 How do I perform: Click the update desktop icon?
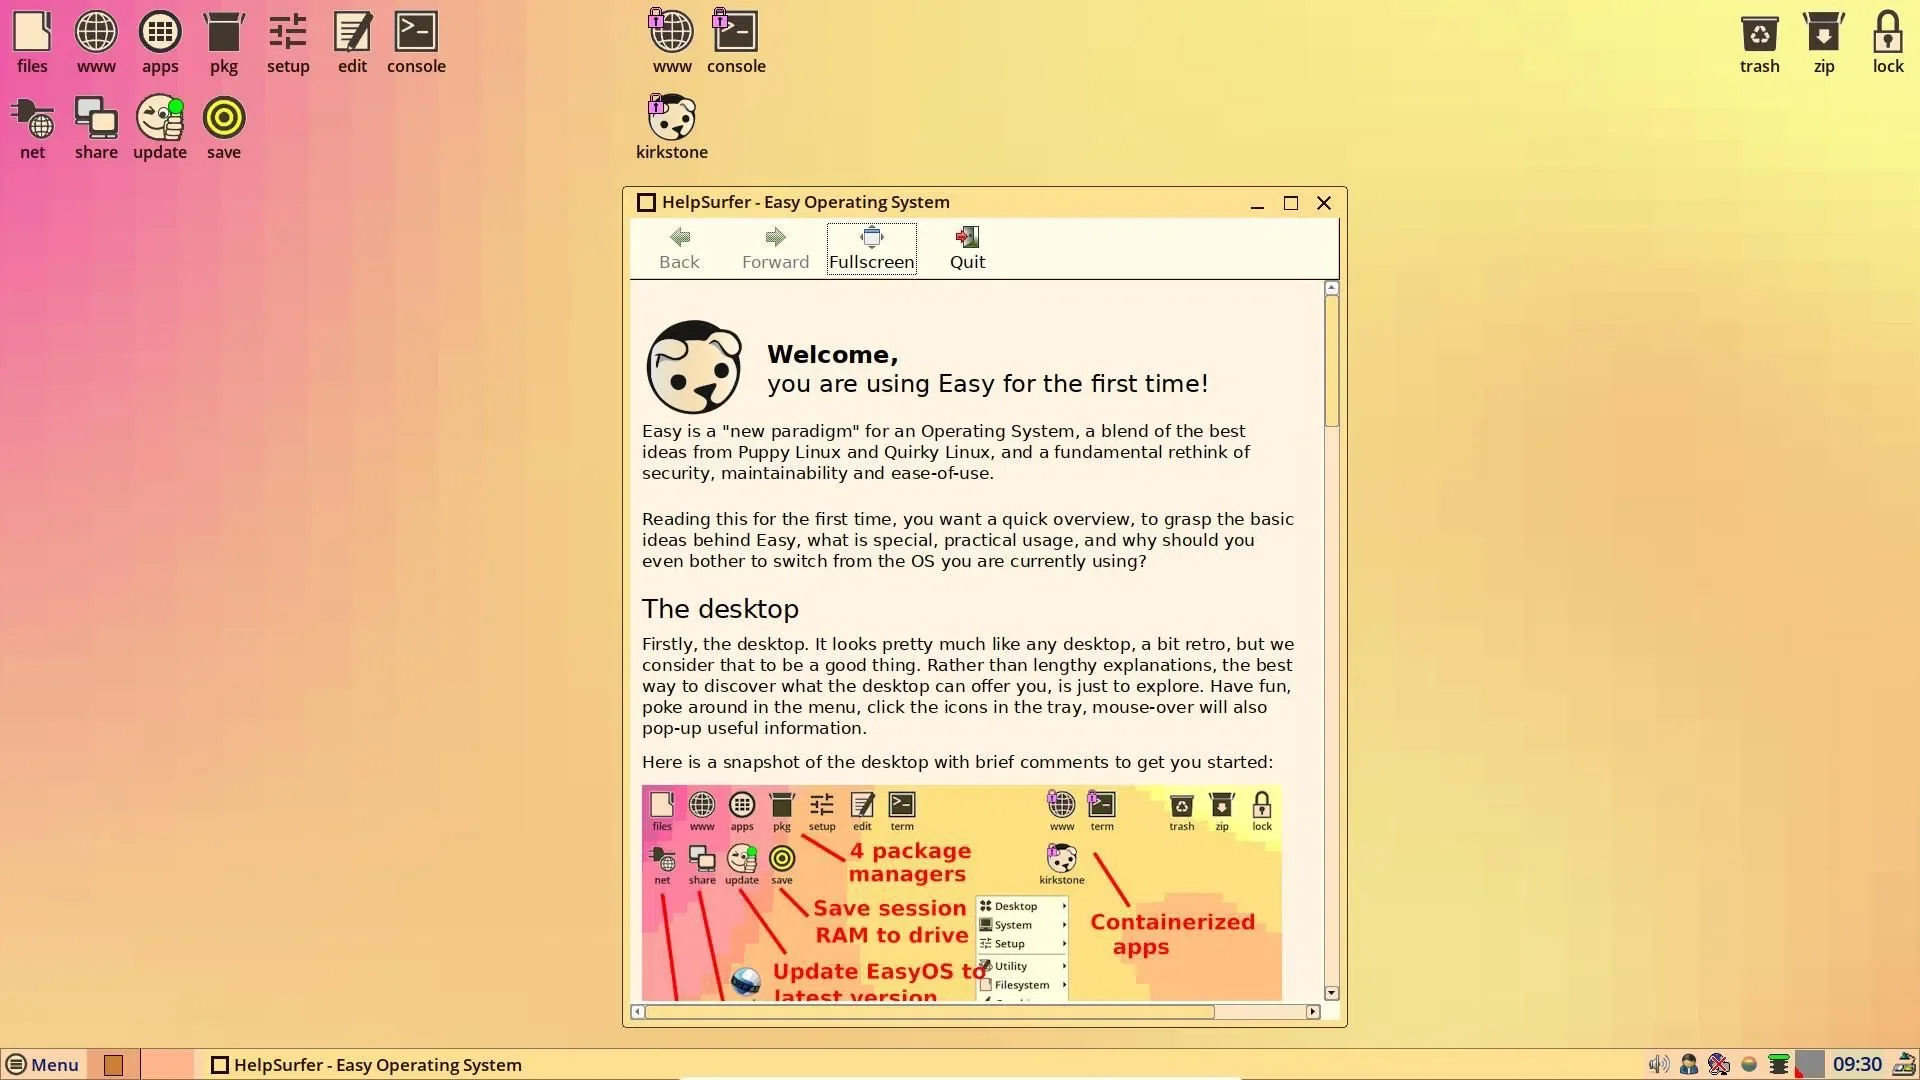160,128
